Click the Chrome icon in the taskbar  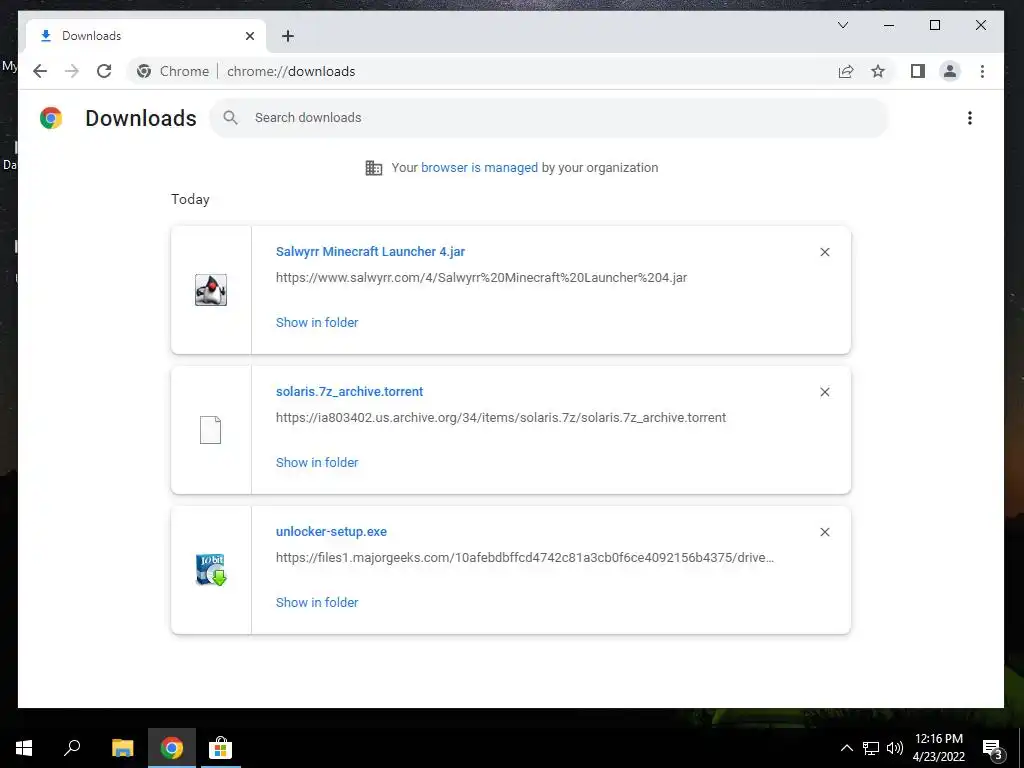(x=172, y=748)
